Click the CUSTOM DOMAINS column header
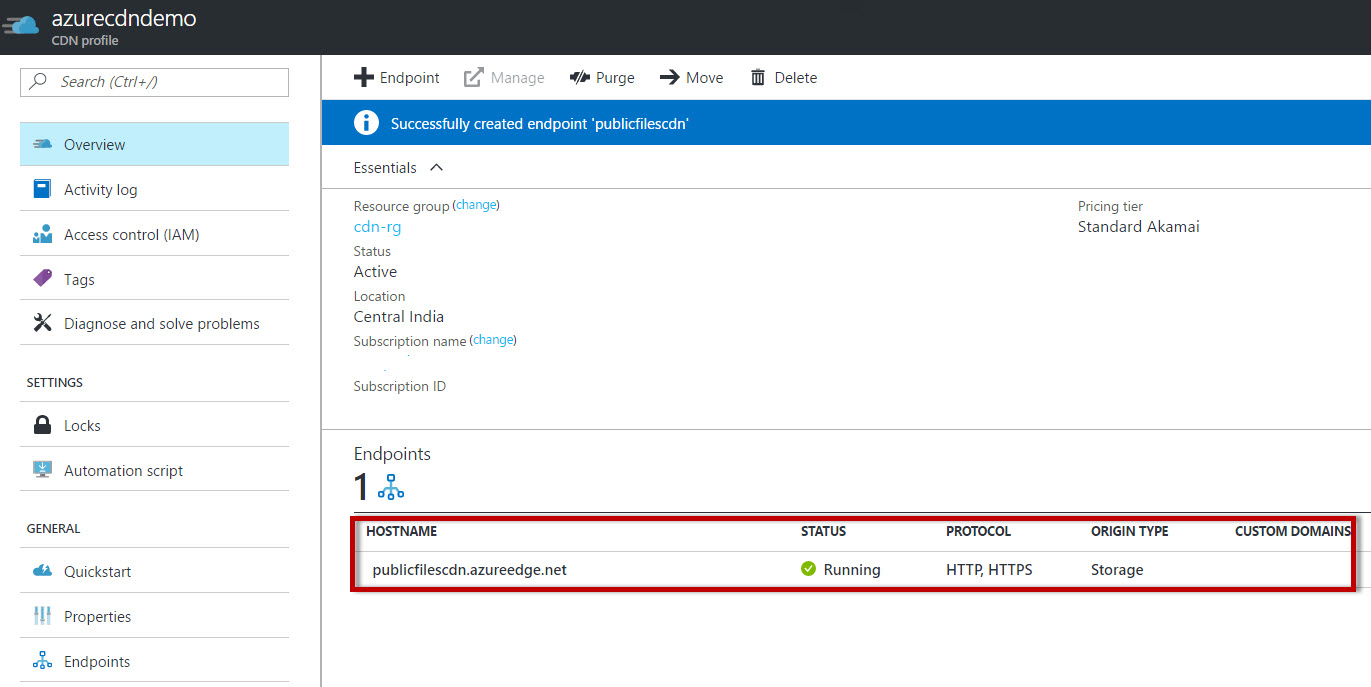This screenshot has height=687, width=1371. tap(1293, 531)
